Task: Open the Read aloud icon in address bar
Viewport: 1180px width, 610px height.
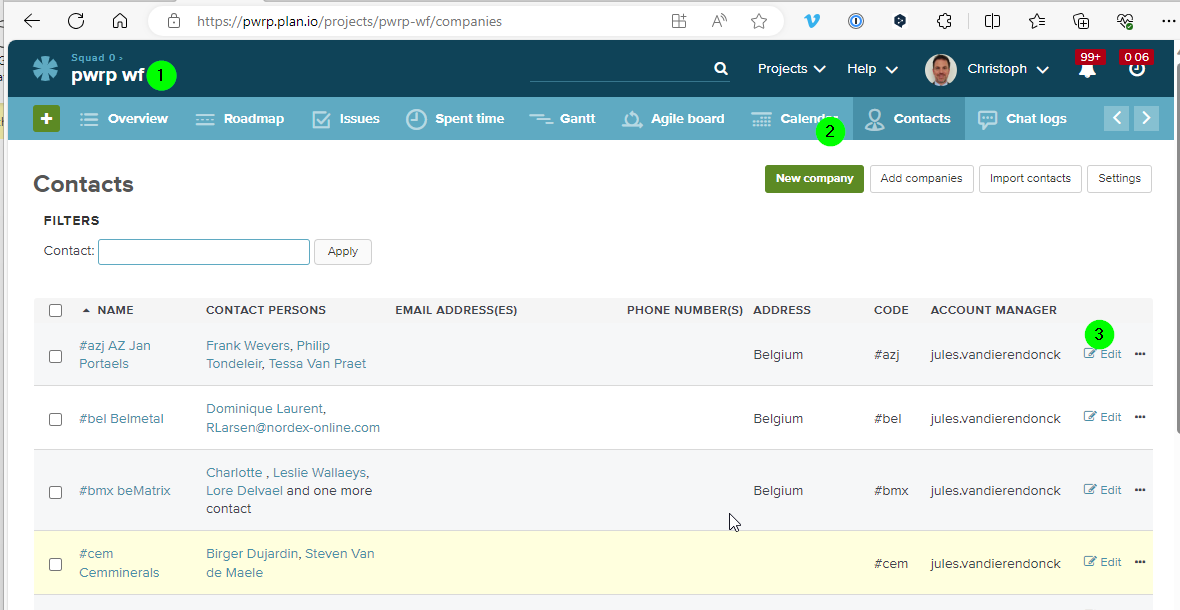Action: (x=719, y=21)
